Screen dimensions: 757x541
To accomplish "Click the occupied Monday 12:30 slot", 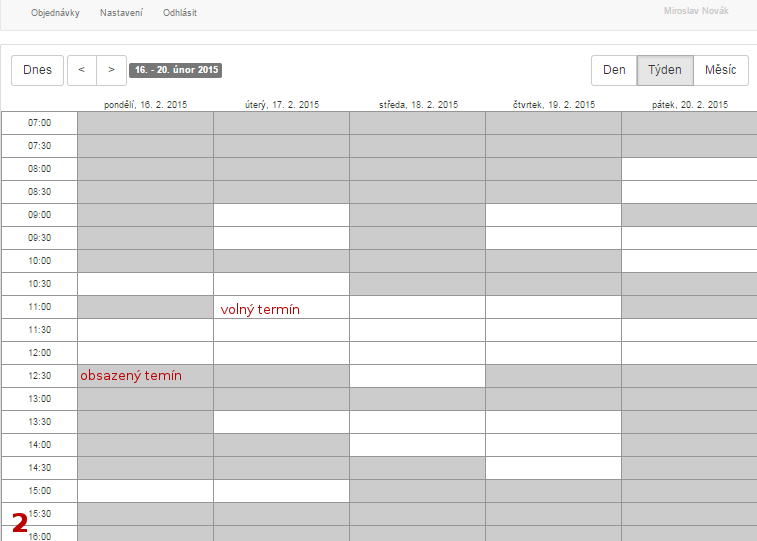I will click(145, 376).
